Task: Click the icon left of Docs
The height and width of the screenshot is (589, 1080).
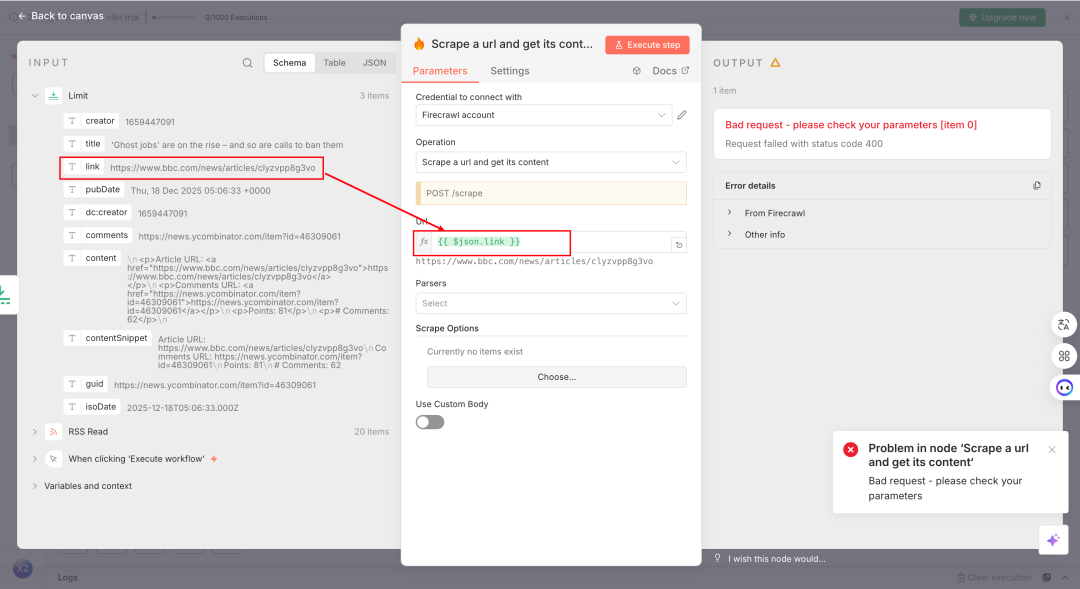Action: point(636,71)
